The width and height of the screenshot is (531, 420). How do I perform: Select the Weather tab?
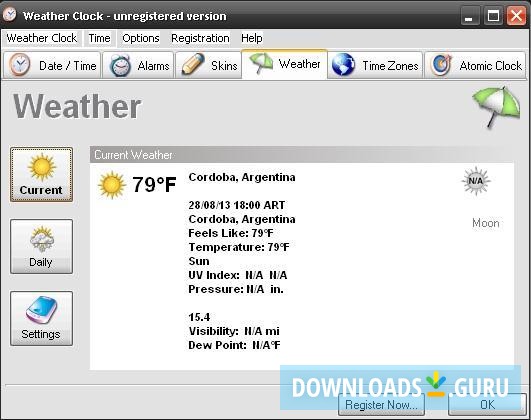[284, 64]
